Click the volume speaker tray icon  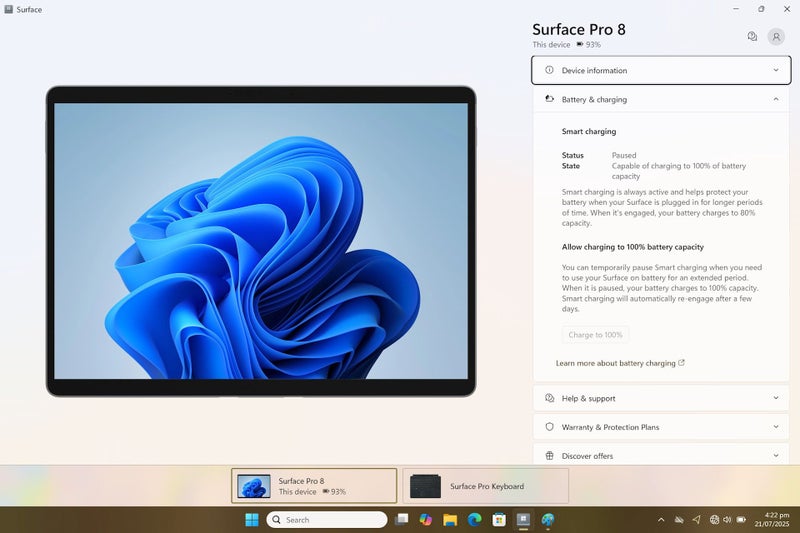[x=727, y=520]
